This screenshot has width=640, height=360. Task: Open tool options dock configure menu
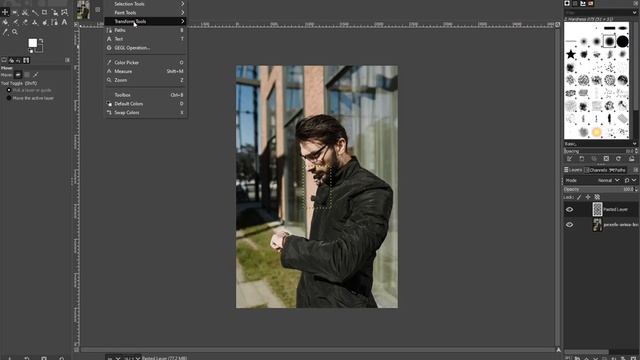click(x=67, y=60)
